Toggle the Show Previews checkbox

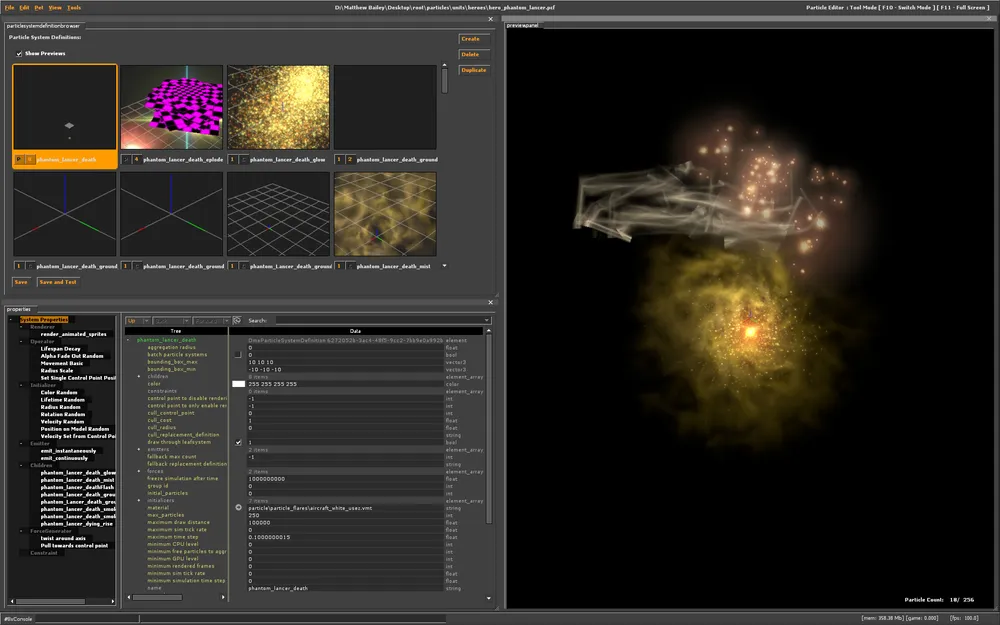(19, 53)
